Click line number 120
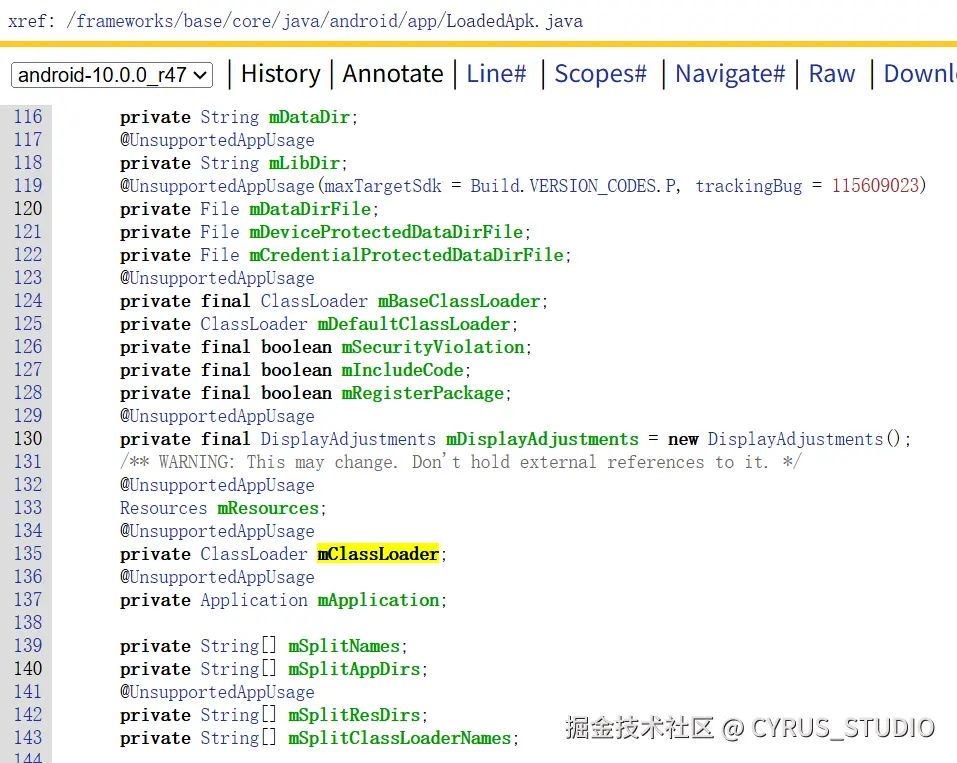This screenshot has height=763, width=957. point(28,209)
